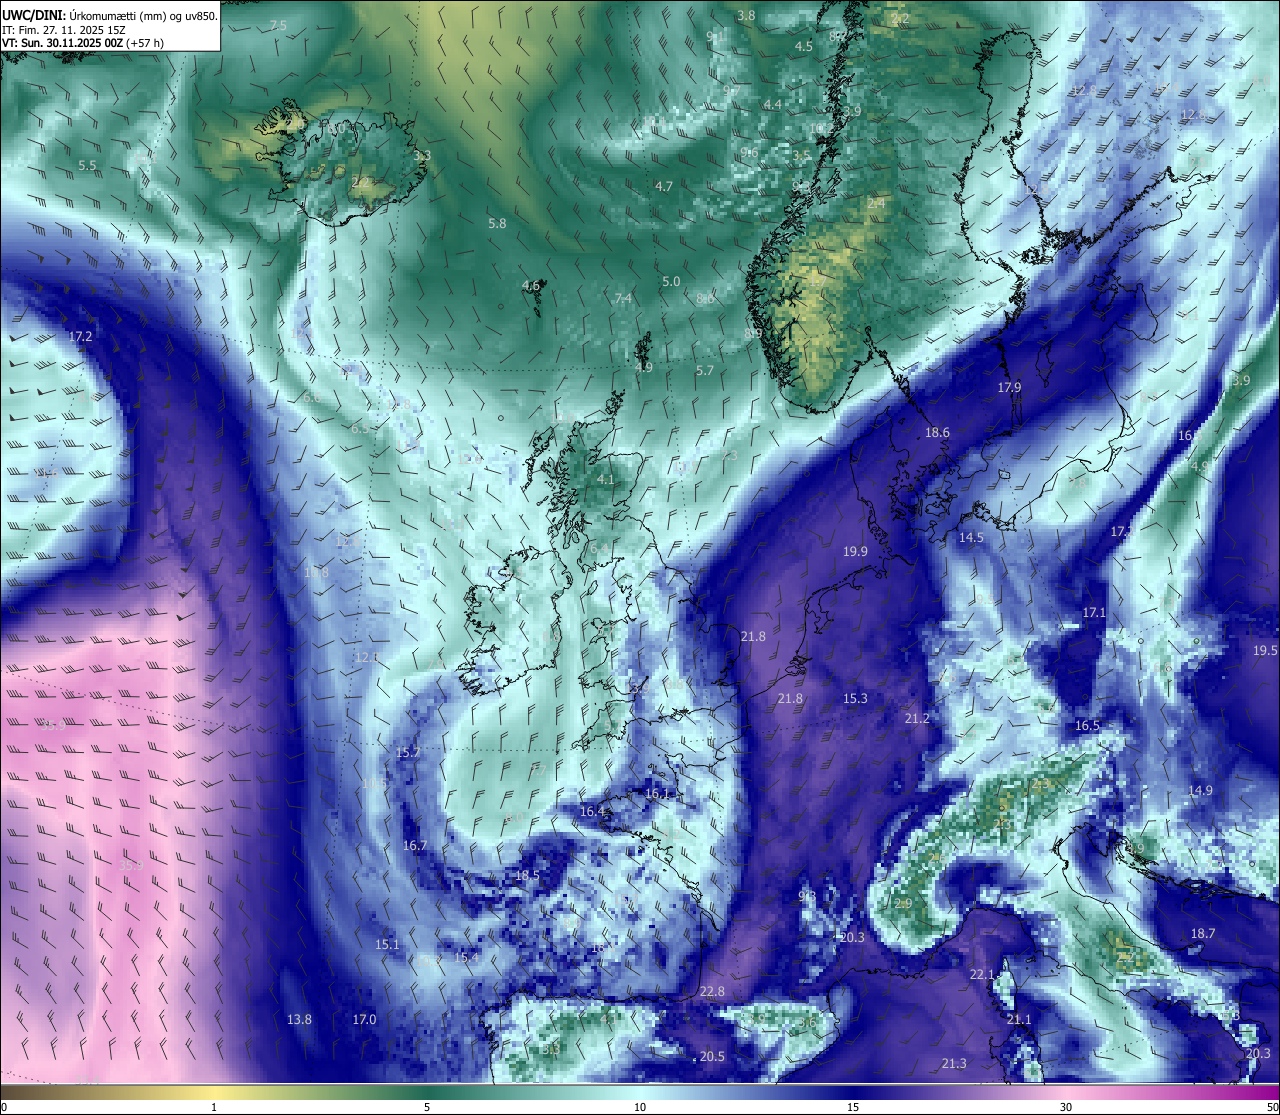This screenshot has width=1280, height=1115.
Task: Click the 22.8 value near Pyrenees
Action: 712,992
